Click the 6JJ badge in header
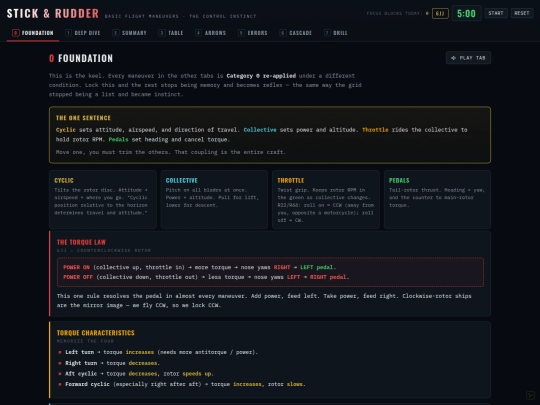This screenshot has height=405, width=540. 440,13
